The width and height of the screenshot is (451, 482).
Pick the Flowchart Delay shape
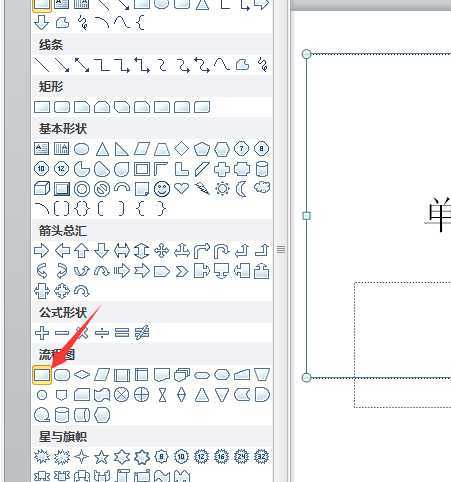point(262,395)
